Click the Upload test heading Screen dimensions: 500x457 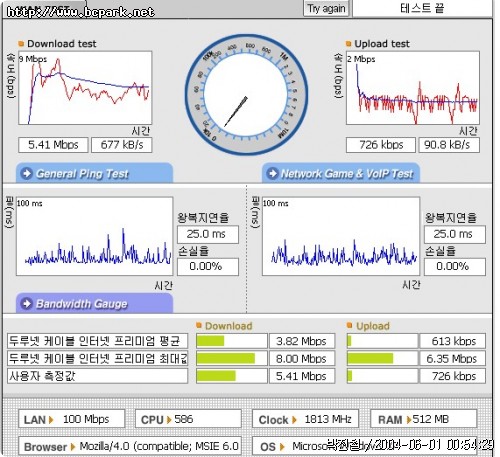(x=382, y=44)
